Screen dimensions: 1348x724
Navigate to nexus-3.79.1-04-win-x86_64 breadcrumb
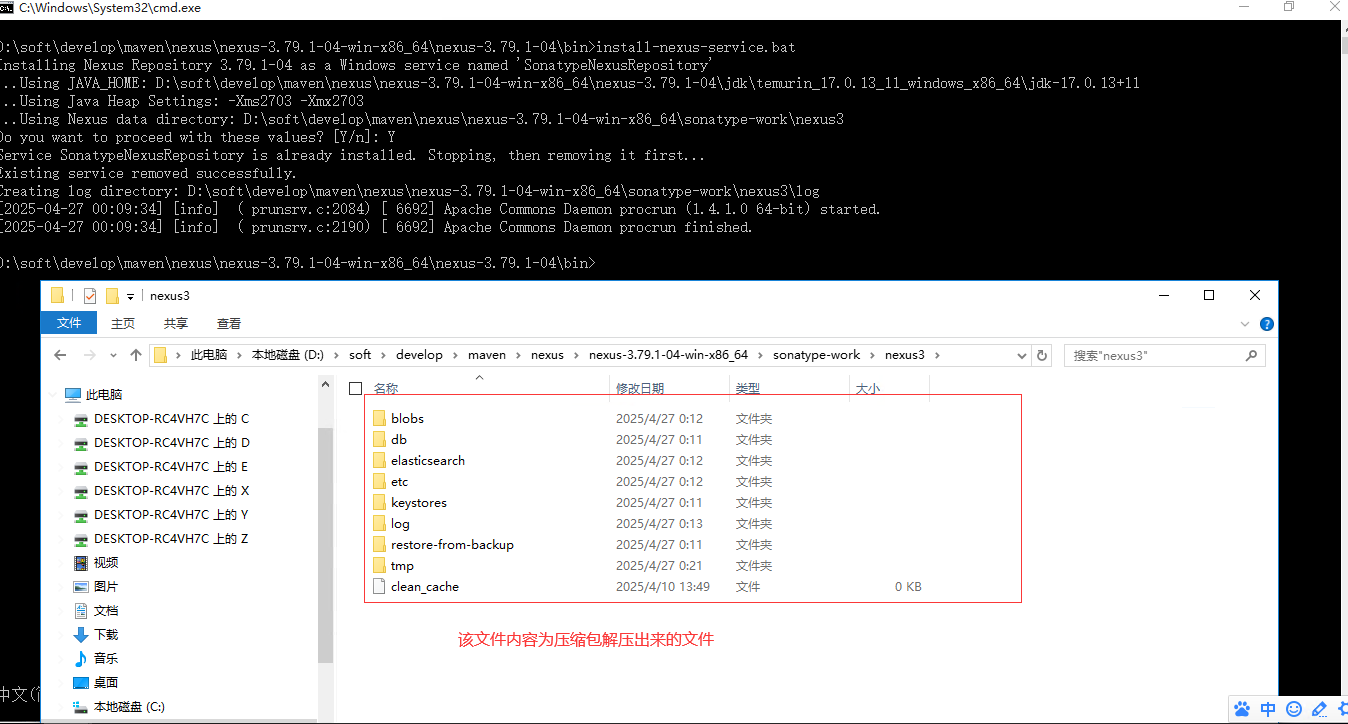click(x=668, y=355)
